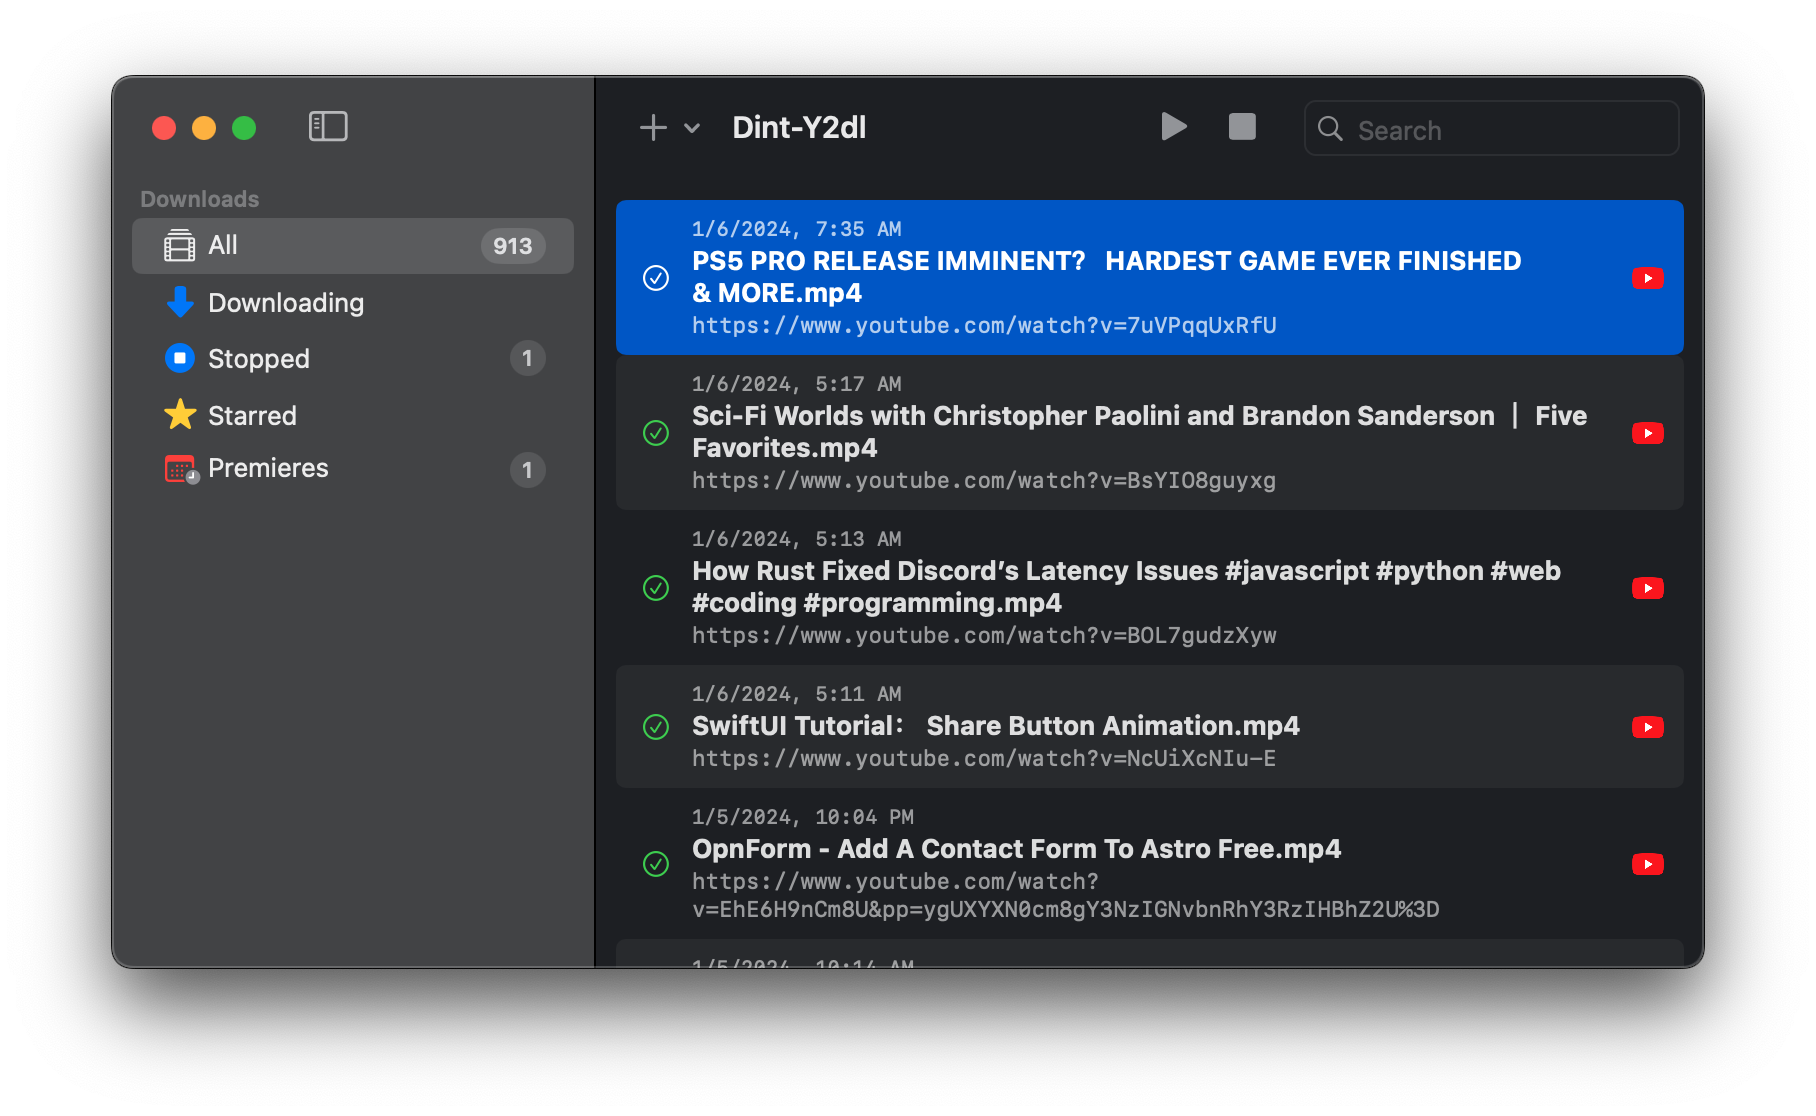Click completed checkmark on Sci-Fi Worlds row
This screenshot has width=1816, height=1116.
656,433
